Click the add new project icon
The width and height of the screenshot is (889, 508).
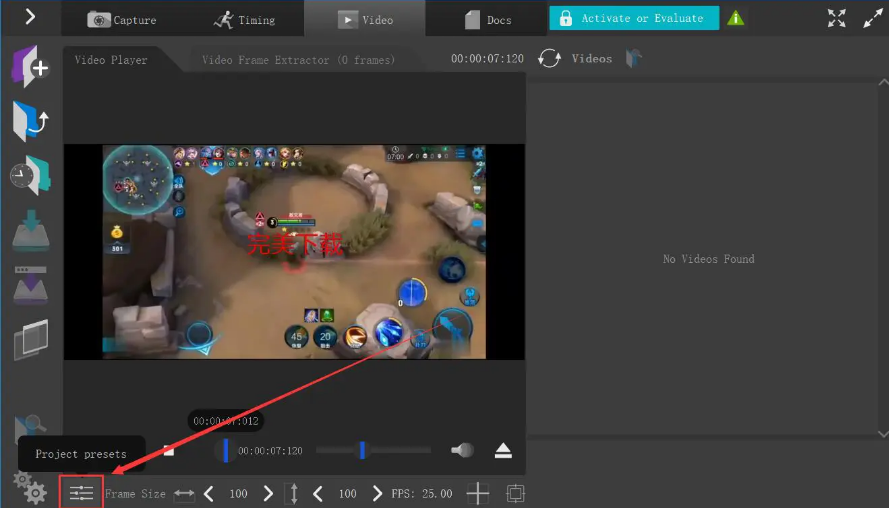click(30, 66)
